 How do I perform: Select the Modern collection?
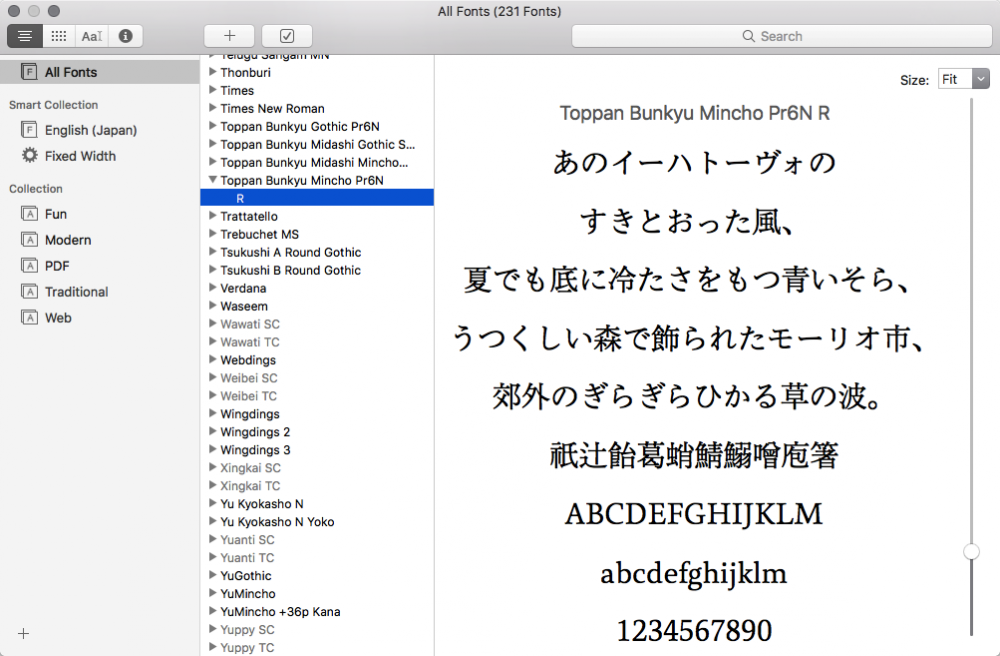[x=68, y=240]
